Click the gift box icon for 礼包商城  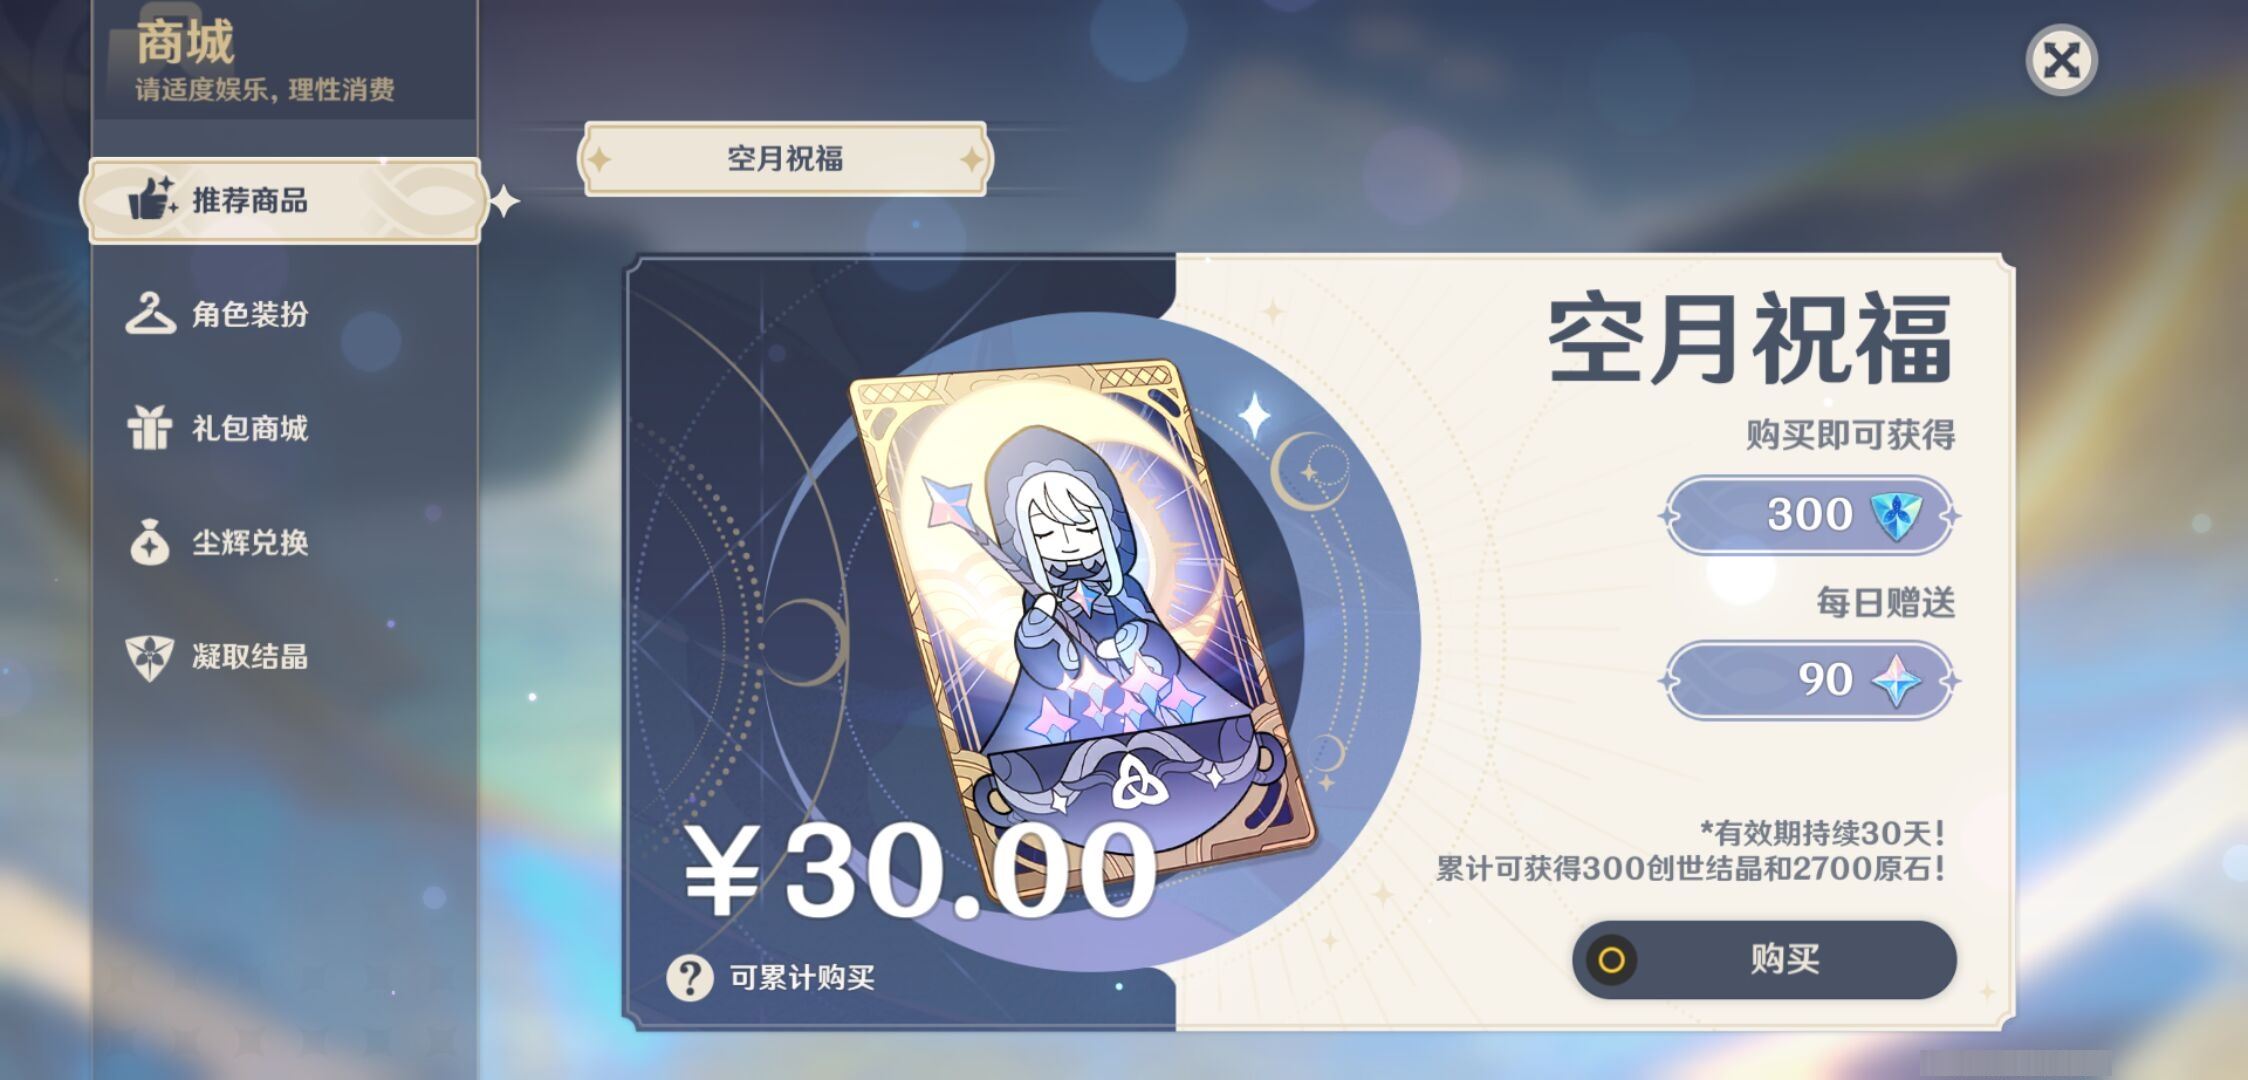click(x=150, y=428)
